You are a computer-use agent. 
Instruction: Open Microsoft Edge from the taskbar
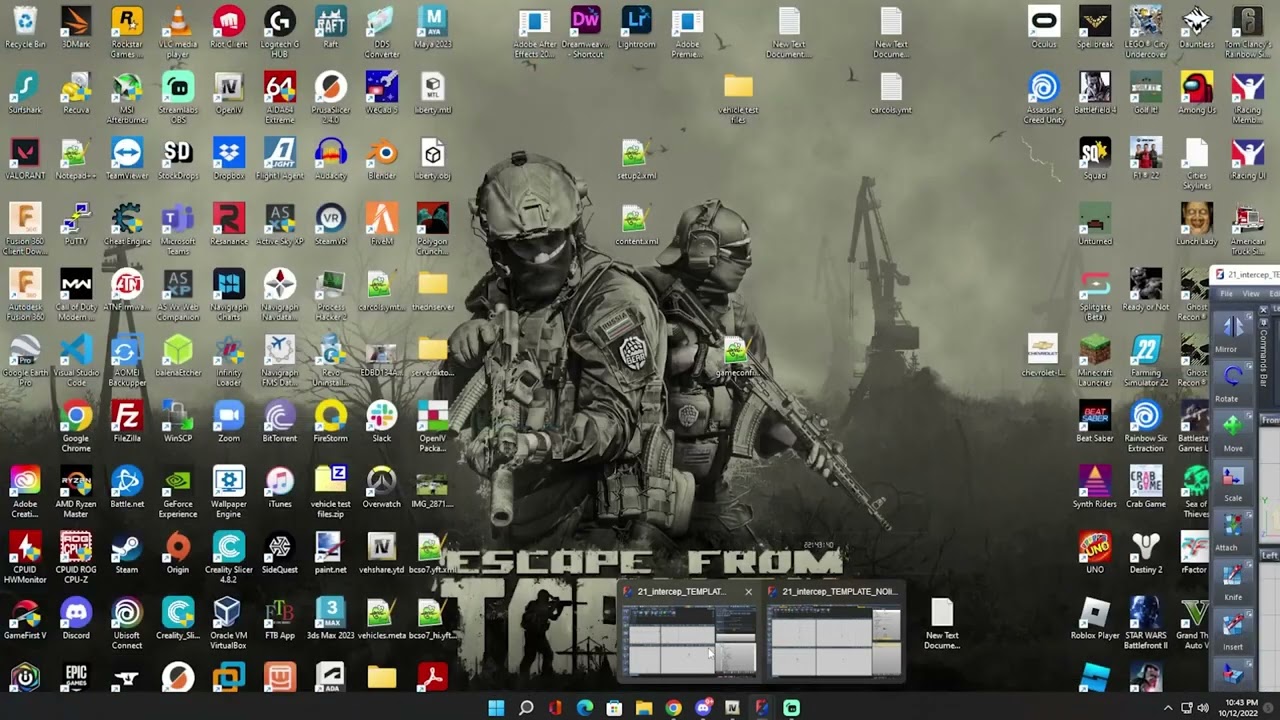click(x=585, y=708)
